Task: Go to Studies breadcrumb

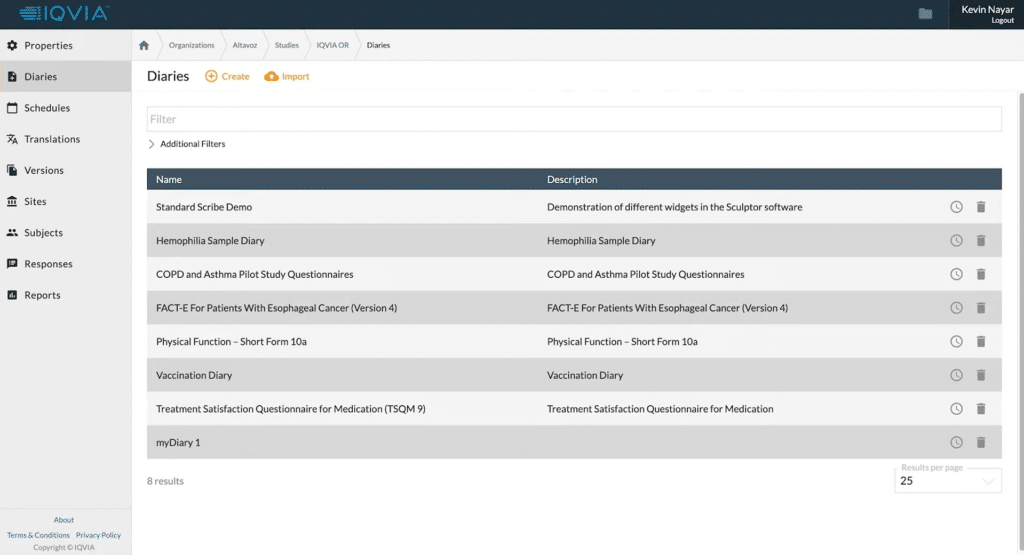Action: [287, 45]
